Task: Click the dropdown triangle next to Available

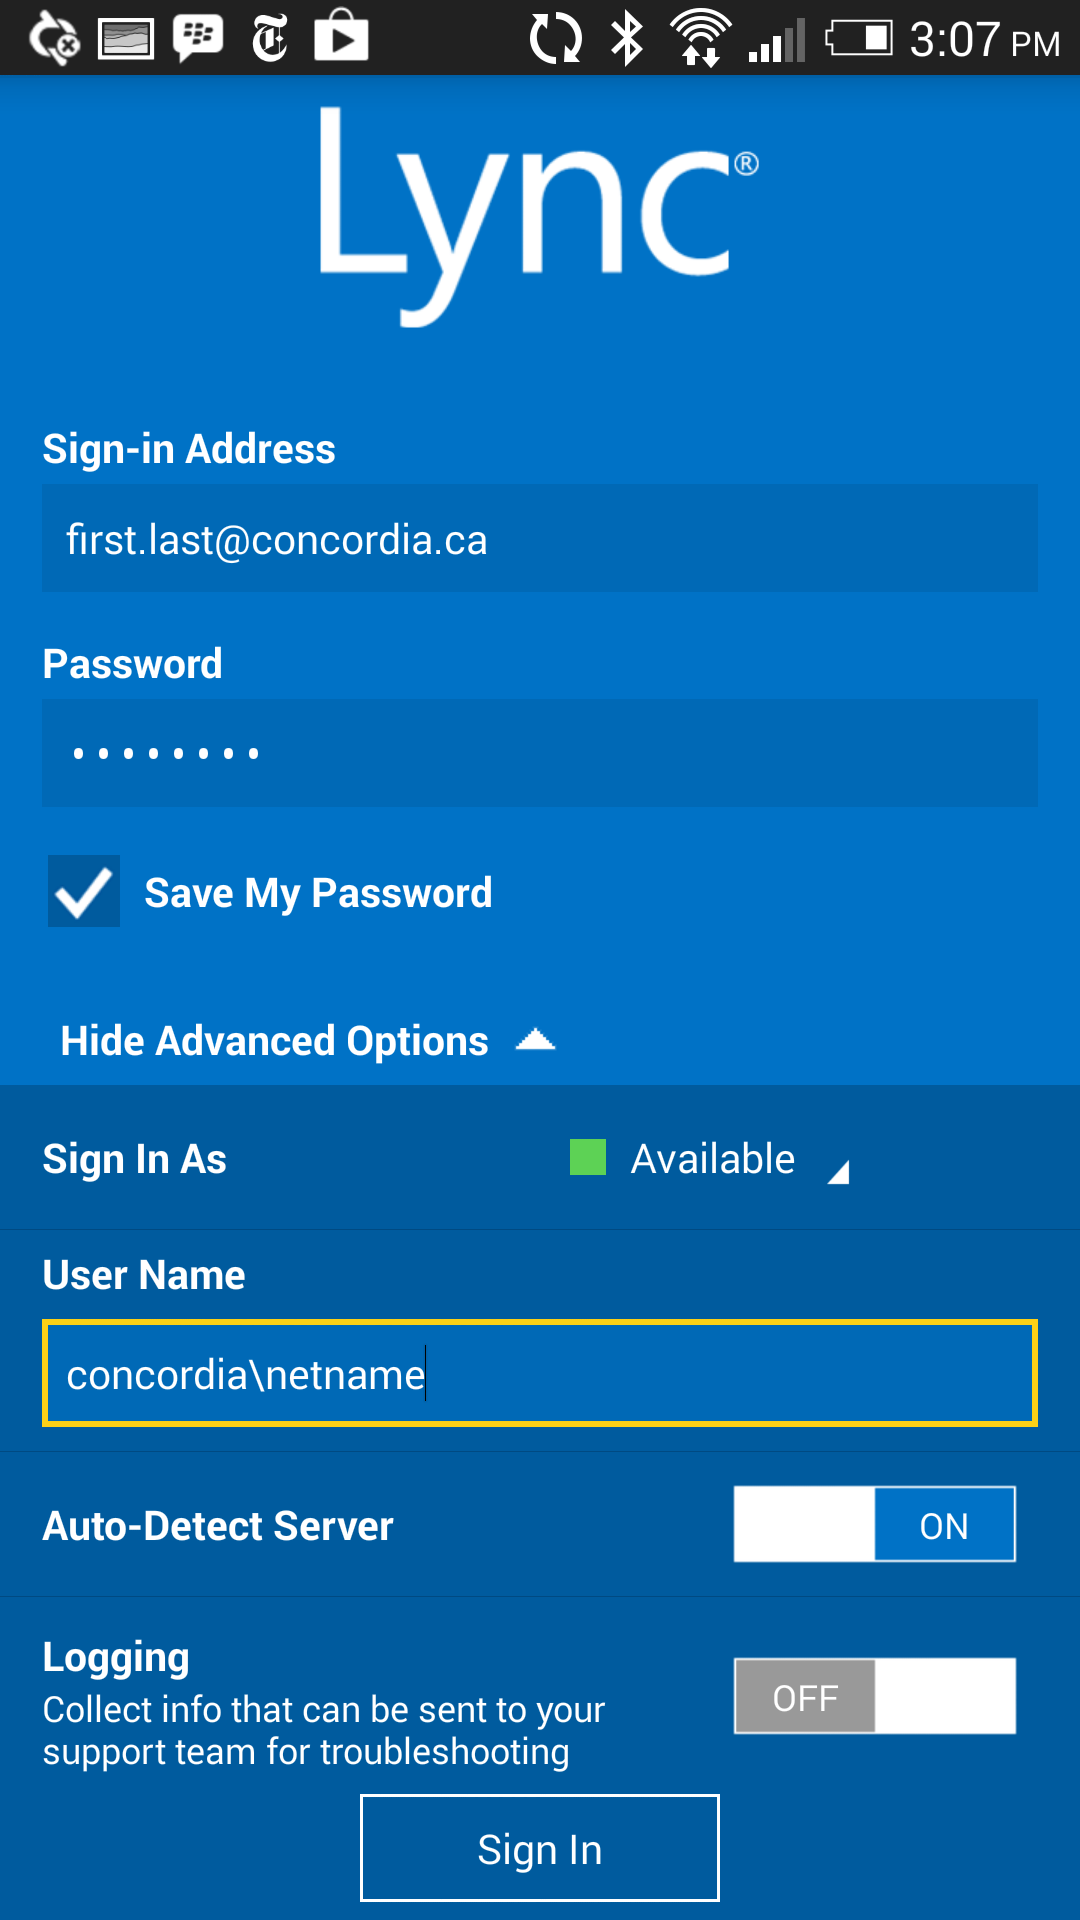Action: (x=839, y=1171)
